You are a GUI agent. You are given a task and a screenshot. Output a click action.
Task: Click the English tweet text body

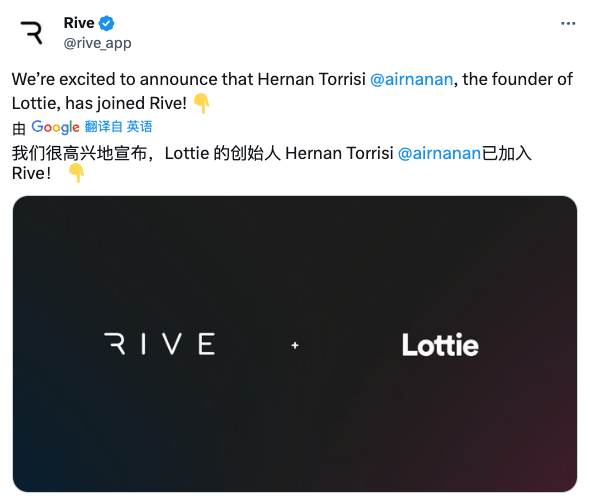click(x=292, y=91)
